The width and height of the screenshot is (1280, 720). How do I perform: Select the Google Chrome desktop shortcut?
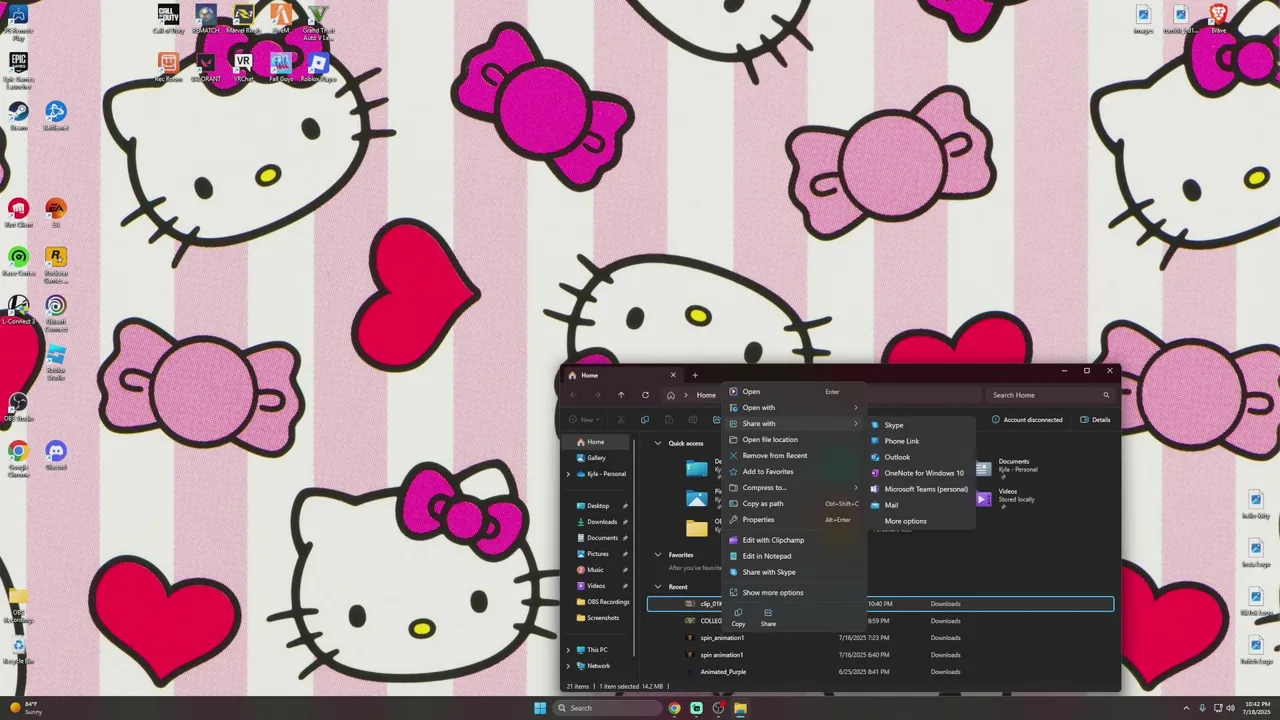pyautogui.click(x=18, y=459)
